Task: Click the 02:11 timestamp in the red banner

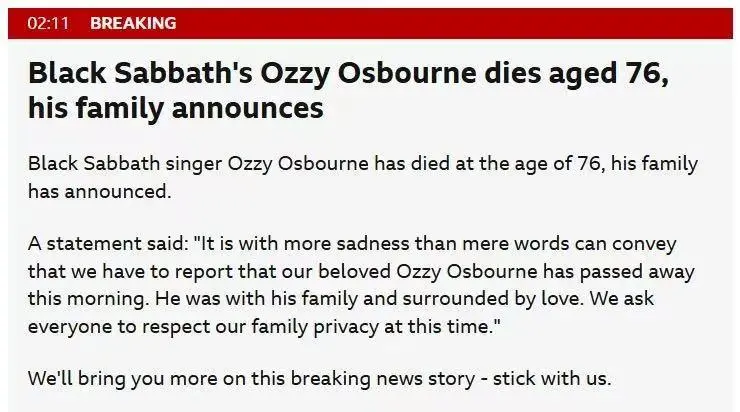Action: pyautogui.click(x=48, y=23)
